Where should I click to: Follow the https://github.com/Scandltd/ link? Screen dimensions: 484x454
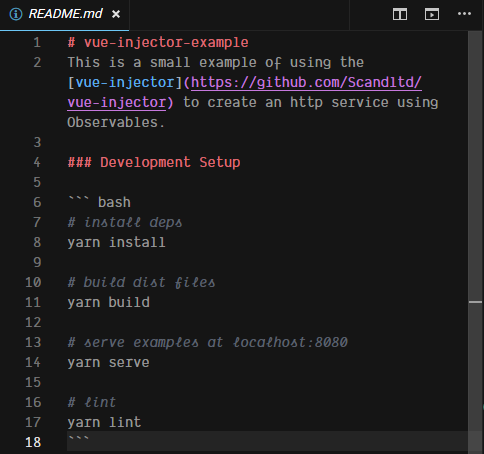tap(306, 82)
